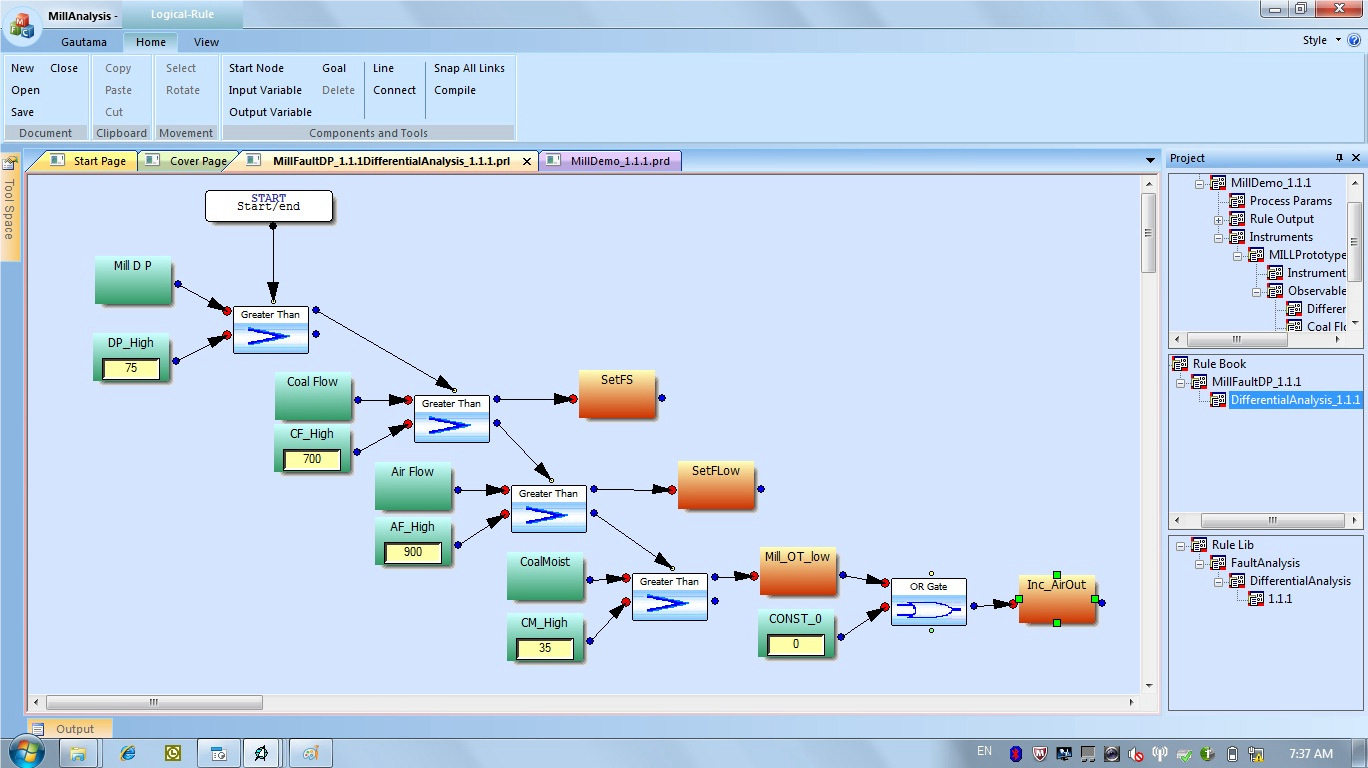This screenshot has width=1368, height=768.
Task: Click the canvas vertical scrollbar thumb
Action: tap(1149, 232)
